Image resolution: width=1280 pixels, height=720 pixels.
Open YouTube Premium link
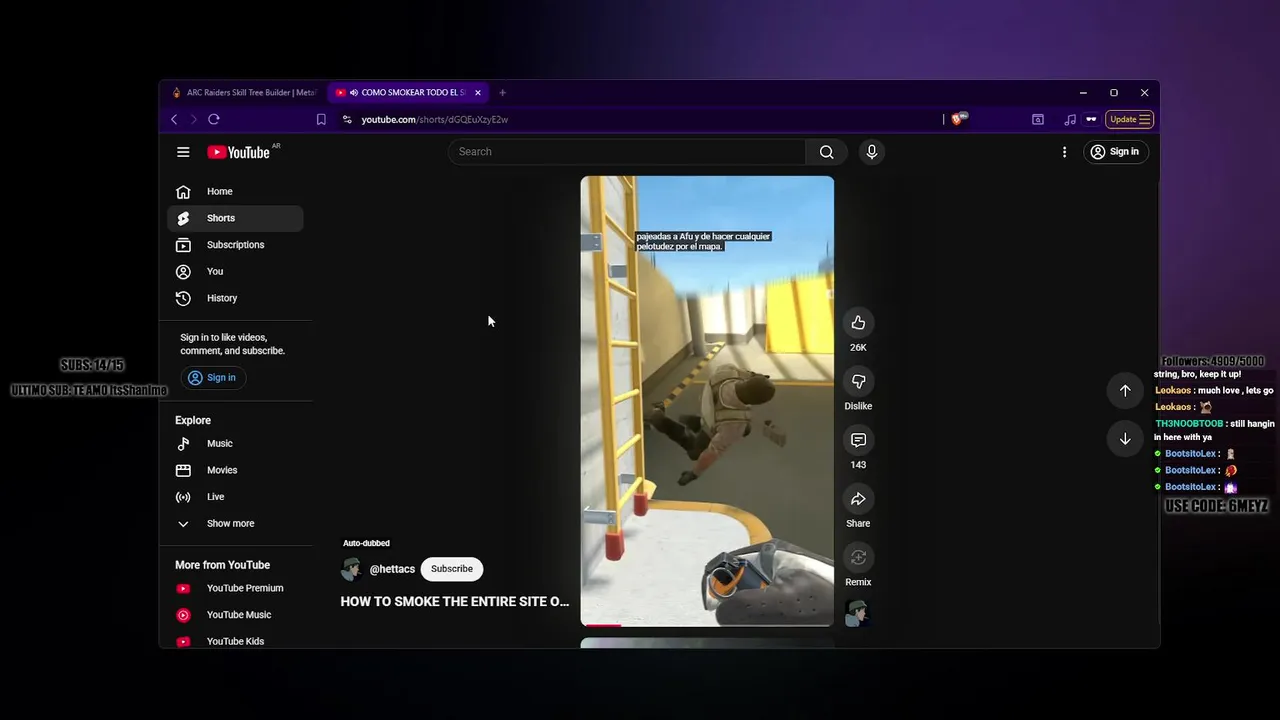(x=235, y=589)
